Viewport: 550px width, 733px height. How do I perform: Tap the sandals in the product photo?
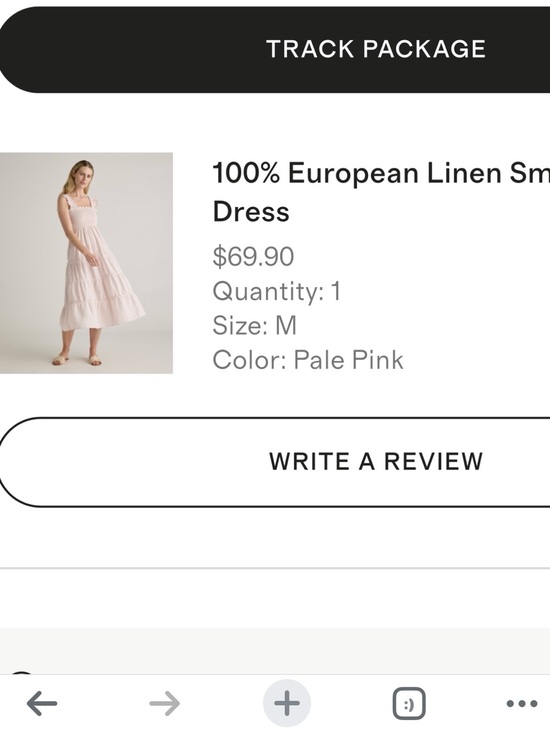coord(77,360)
